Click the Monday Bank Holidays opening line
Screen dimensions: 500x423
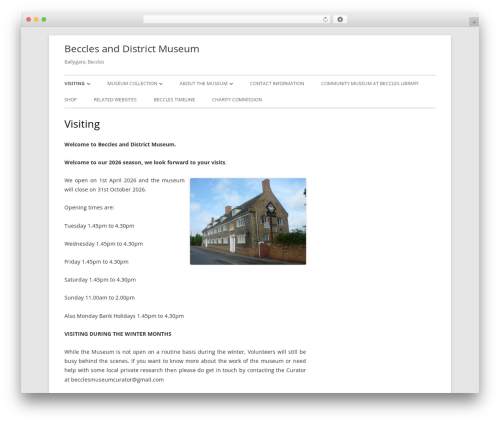pyautogui.click(x=124, y=316)
